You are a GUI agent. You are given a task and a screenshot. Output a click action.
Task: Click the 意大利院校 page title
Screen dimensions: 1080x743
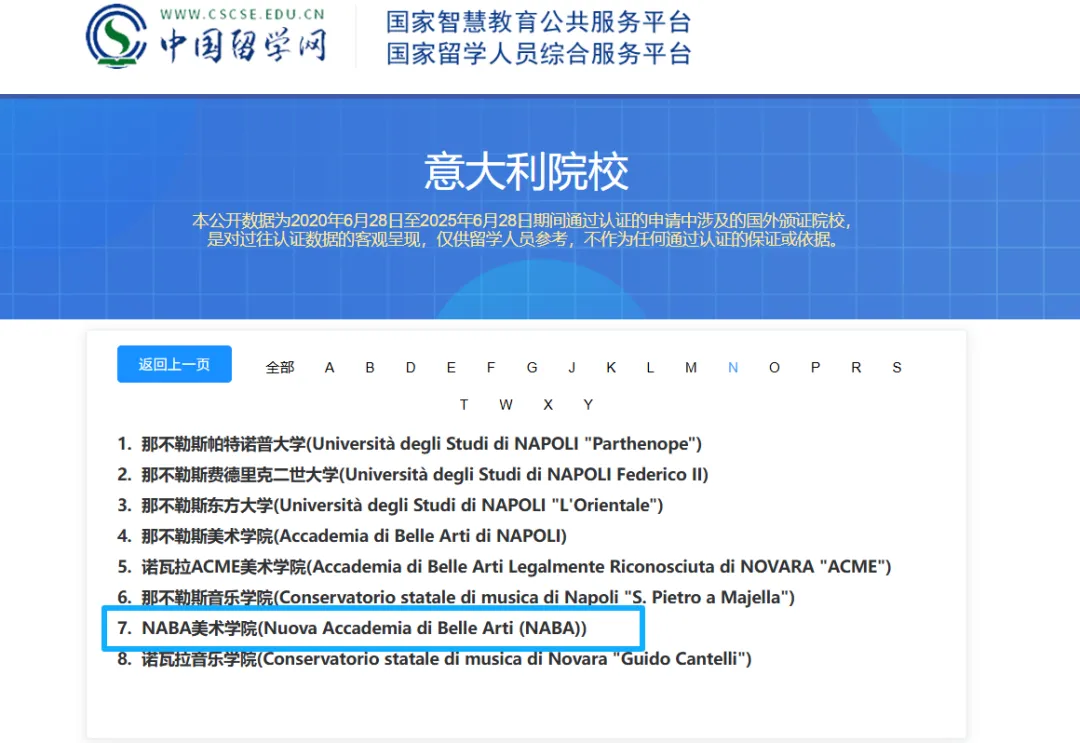(x=526, y=171)
